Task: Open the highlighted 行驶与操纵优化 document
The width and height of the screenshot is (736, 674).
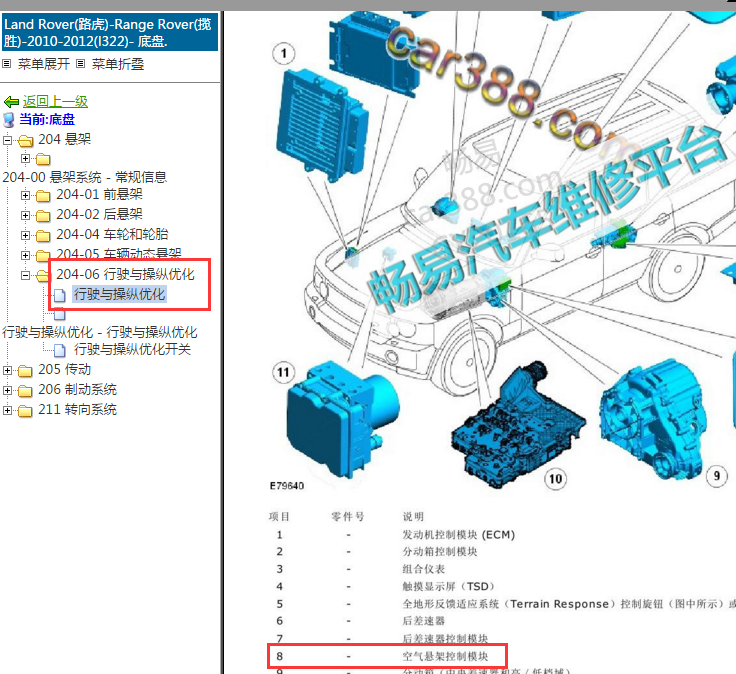Action: 120,294
